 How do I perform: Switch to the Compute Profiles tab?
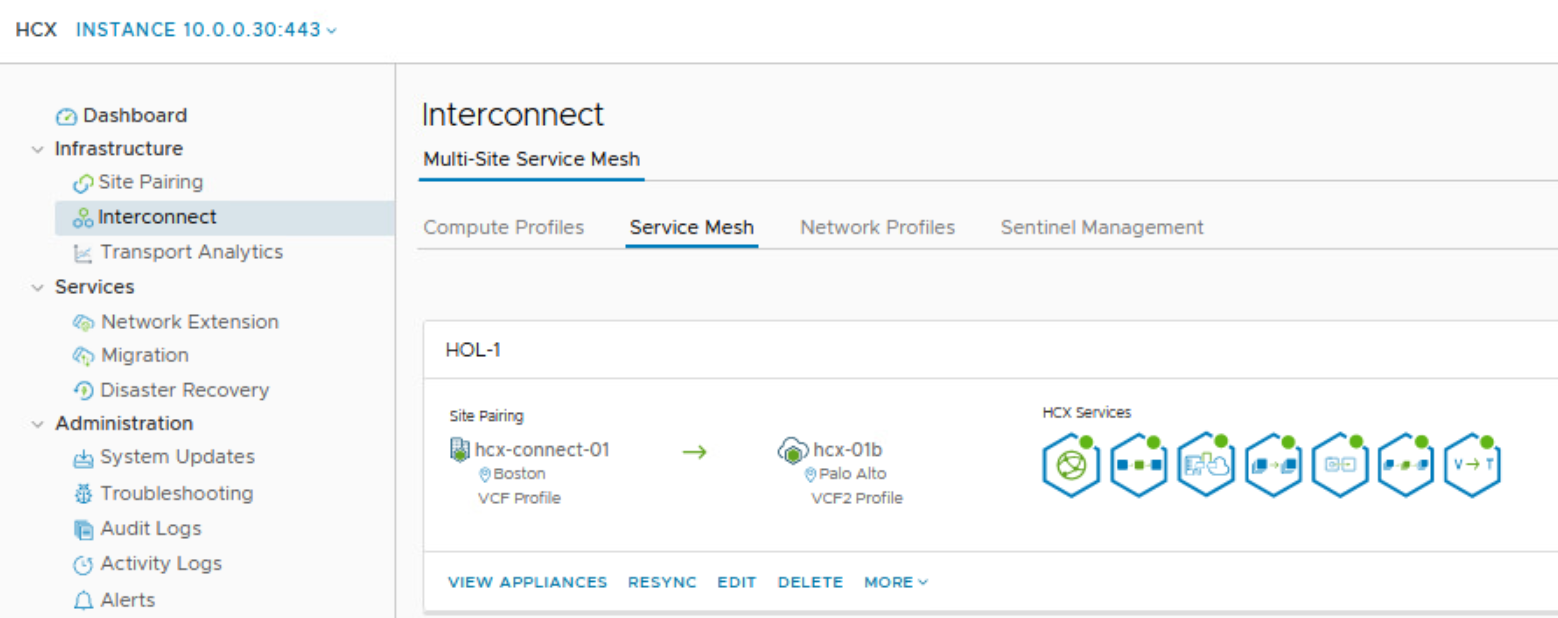(503, 228)
